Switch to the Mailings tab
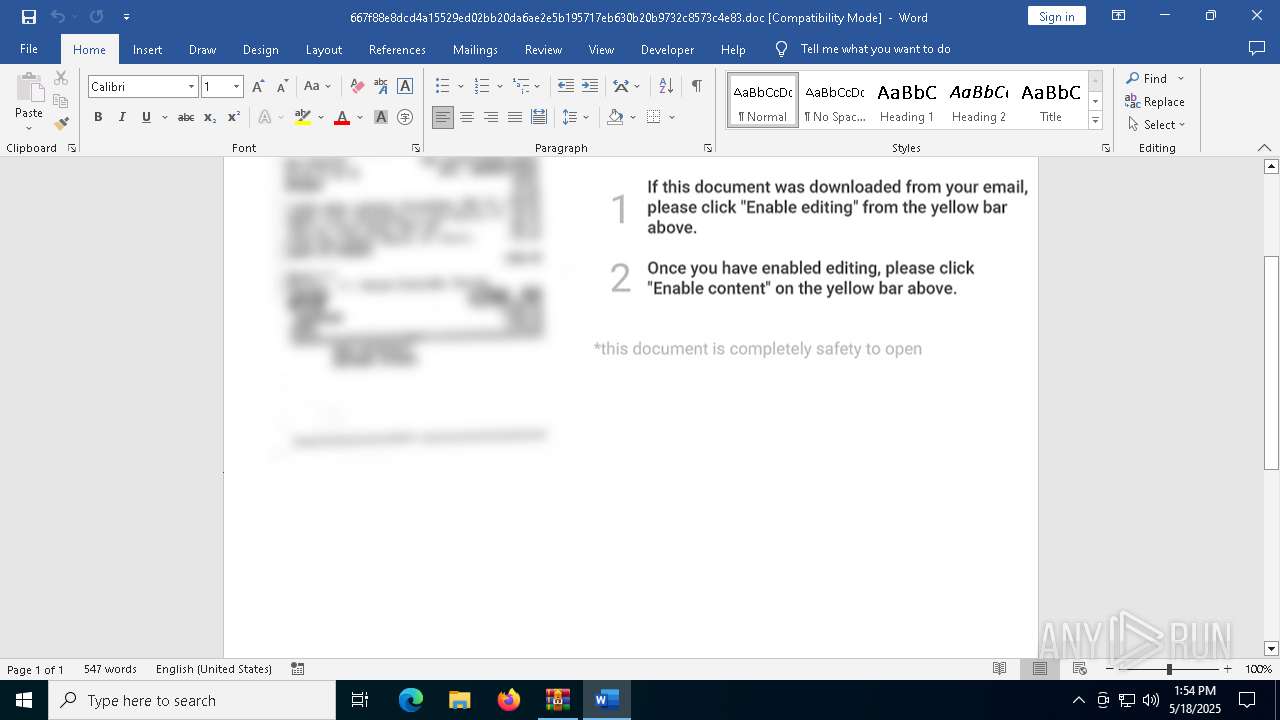 [x=475, y=49]
